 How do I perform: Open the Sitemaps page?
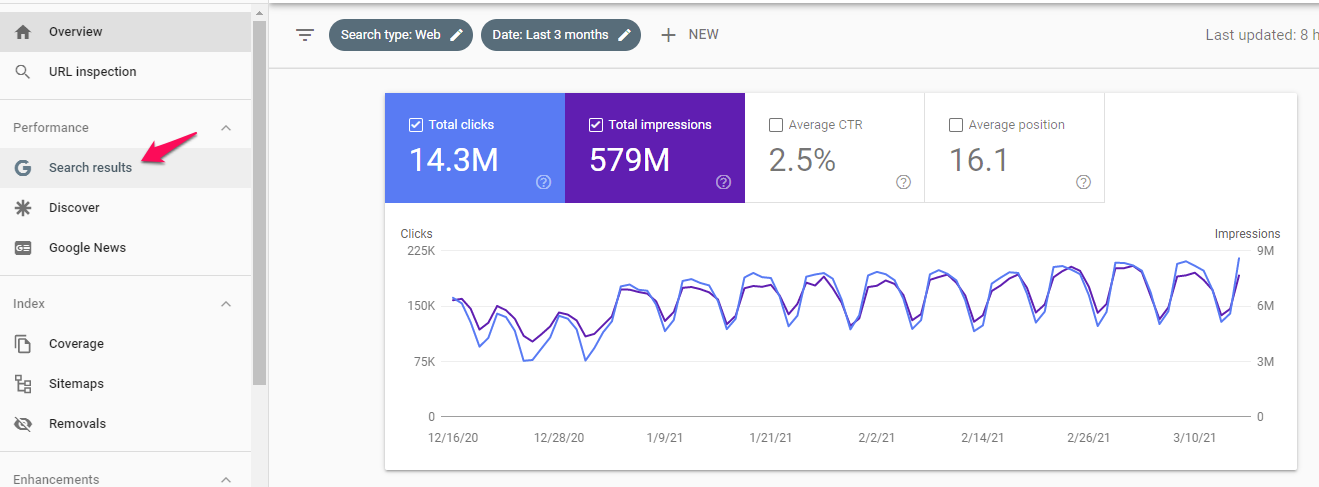point(76,384)
